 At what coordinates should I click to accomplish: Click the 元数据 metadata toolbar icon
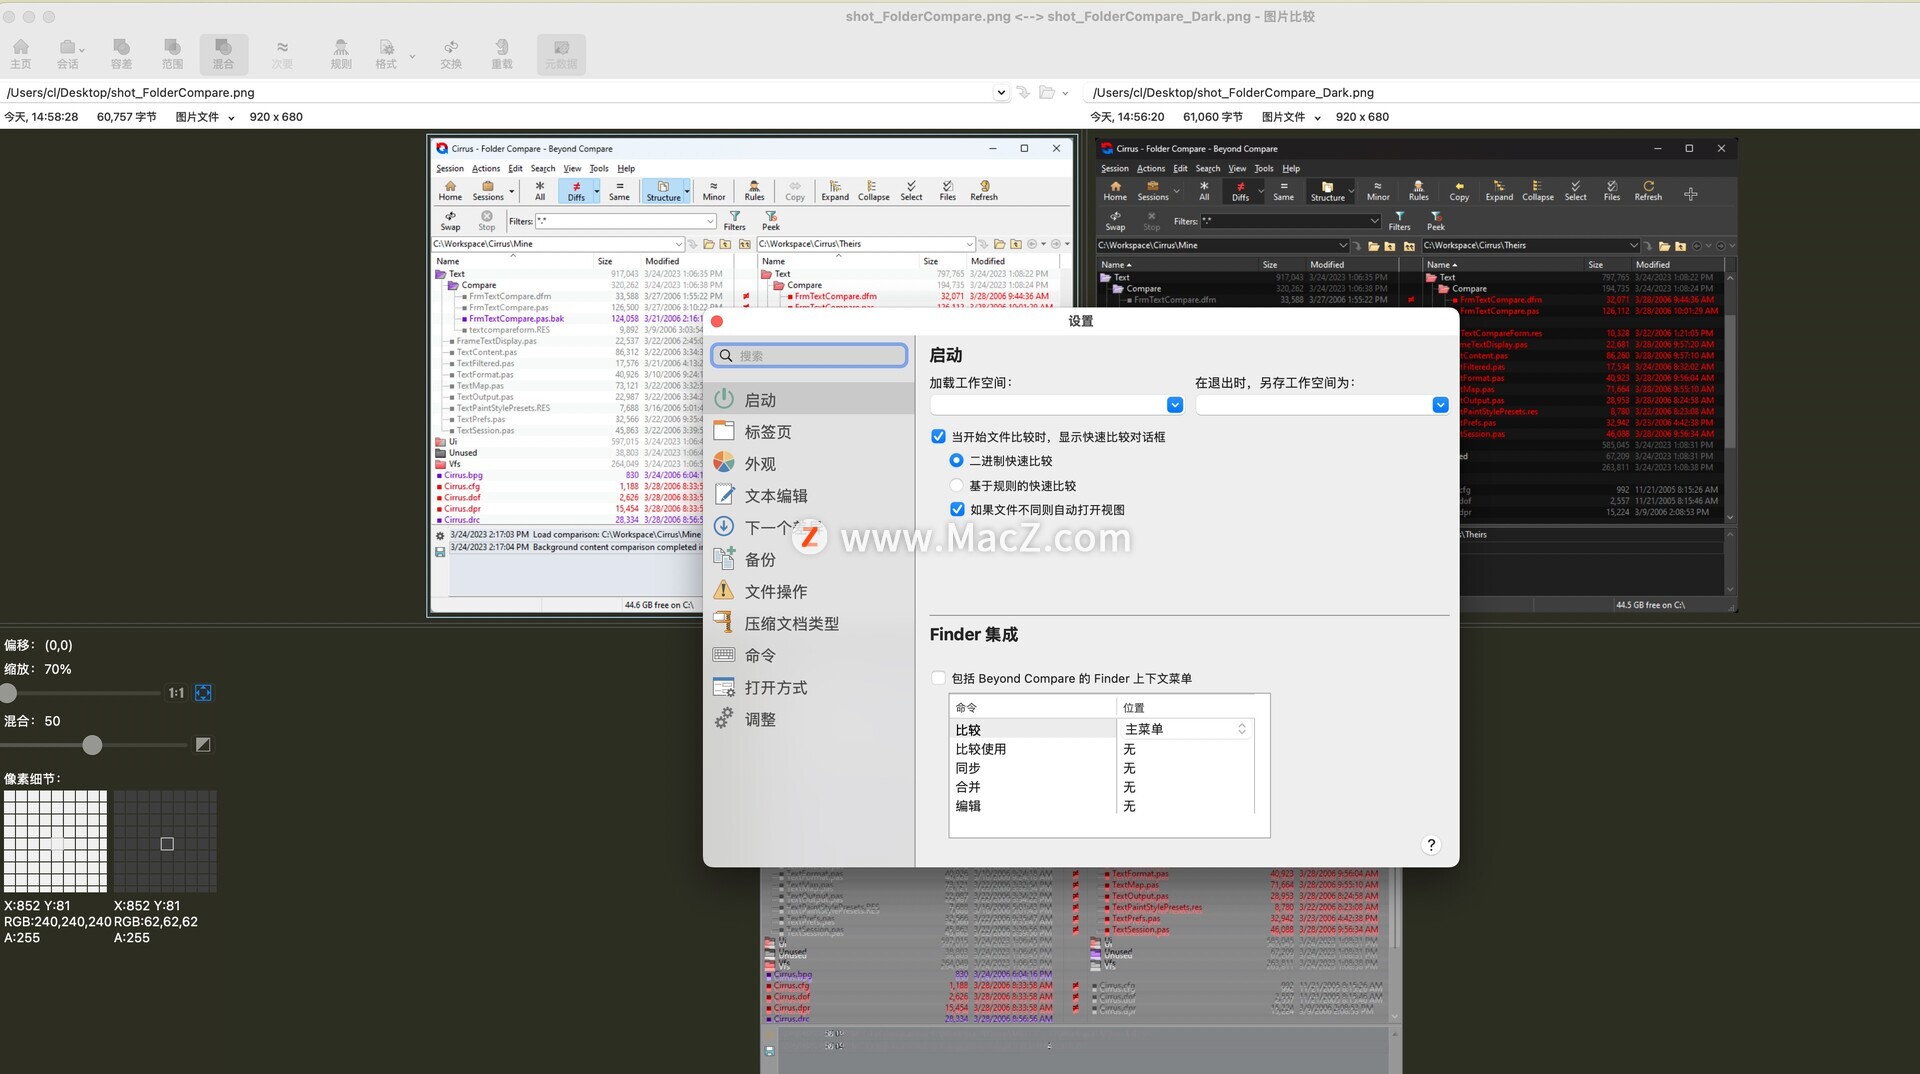(x=561, y=54)
